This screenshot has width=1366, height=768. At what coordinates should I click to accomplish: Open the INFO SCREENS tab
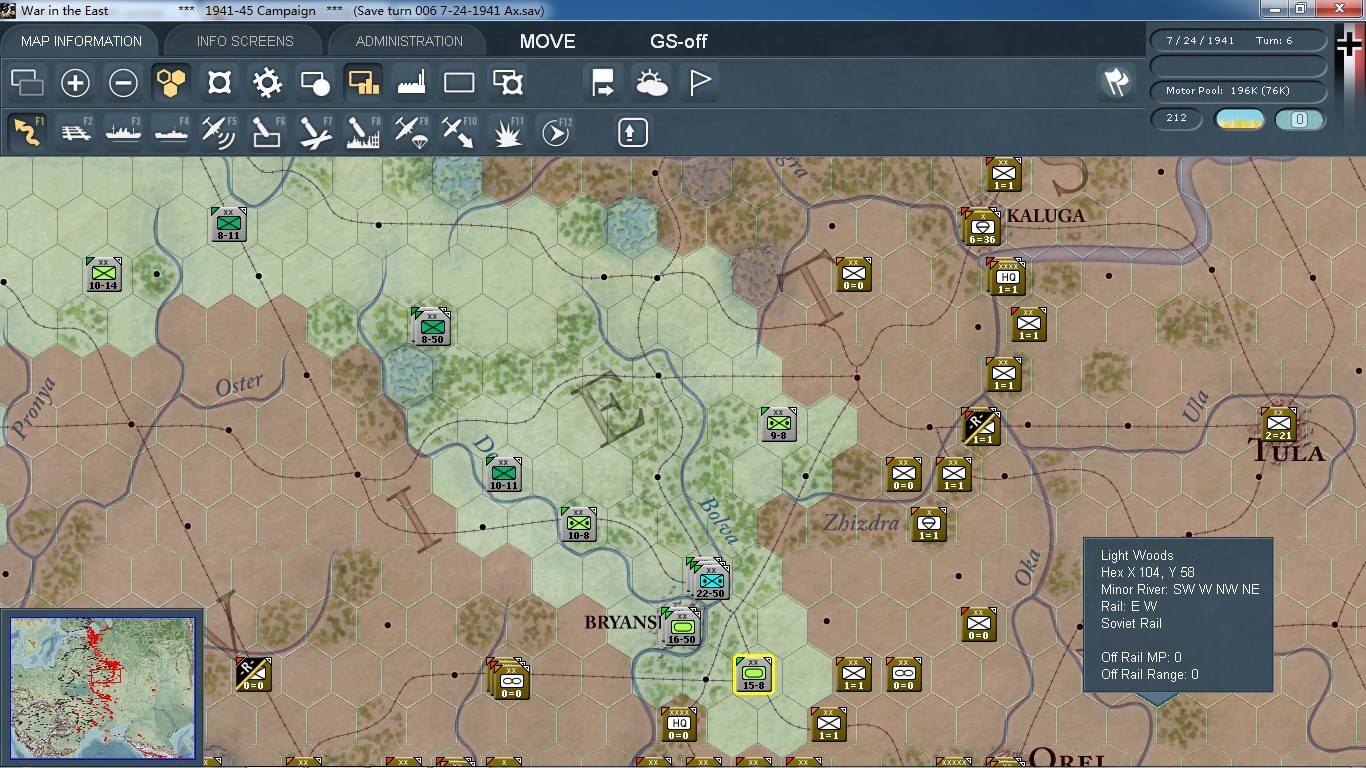coord(245,41)
